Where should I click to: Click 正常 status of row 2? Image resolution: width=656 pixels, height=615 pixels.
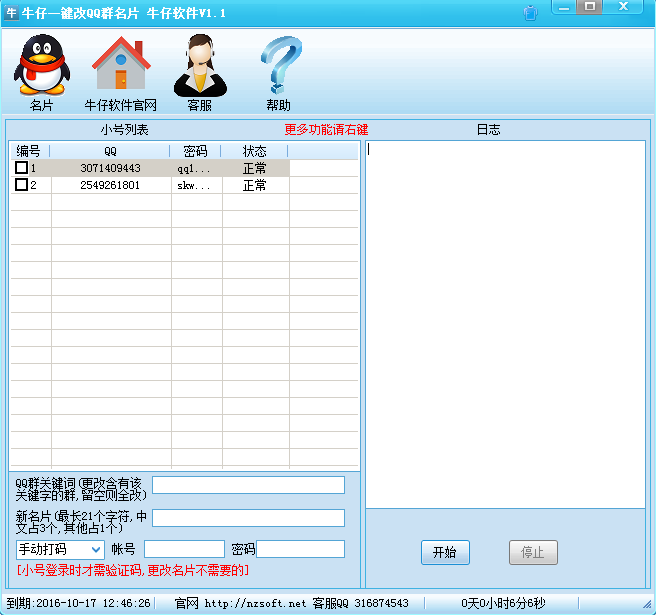(x=254, y=185)
